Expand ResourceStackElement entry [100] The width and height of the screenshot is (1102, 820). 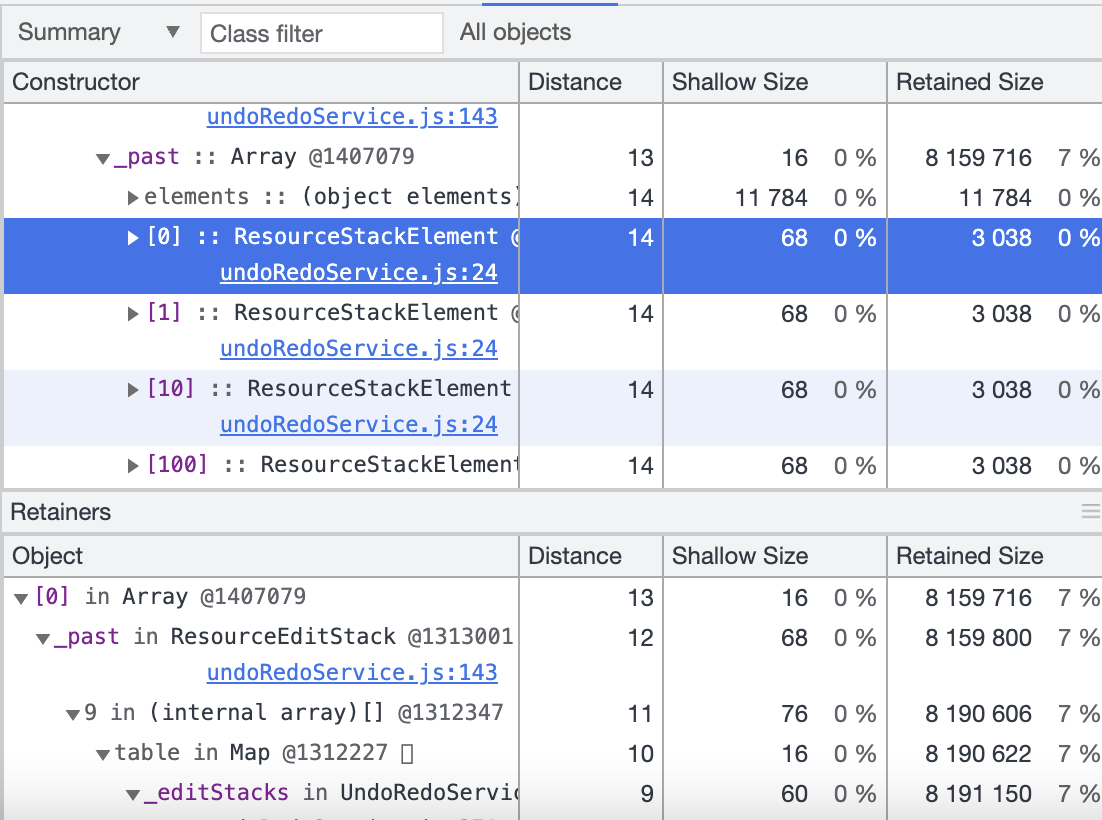[131, 465]
